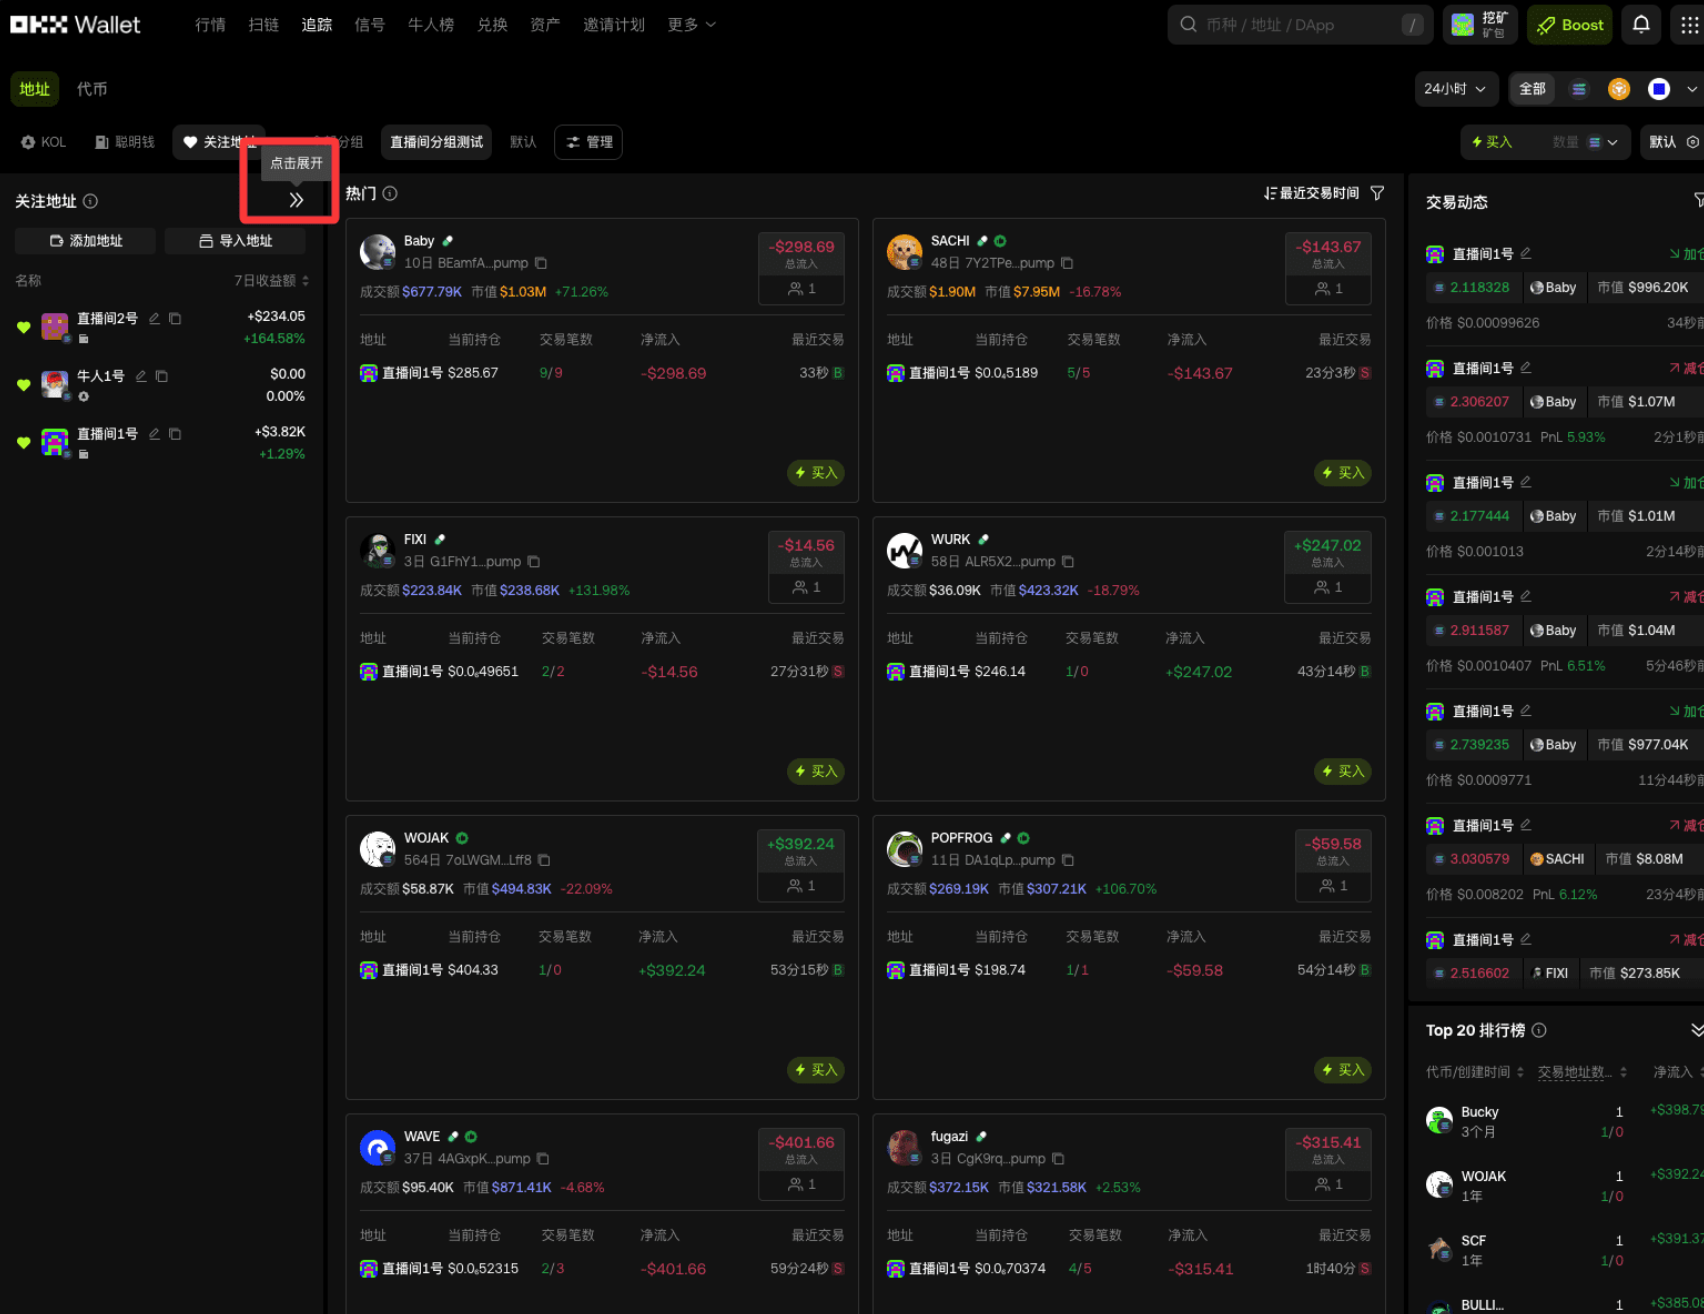This screenshot has width=1704, height=1314.
Task: Click the info icon beside Top 20 排行榜
Action: click(1539, 1030)
